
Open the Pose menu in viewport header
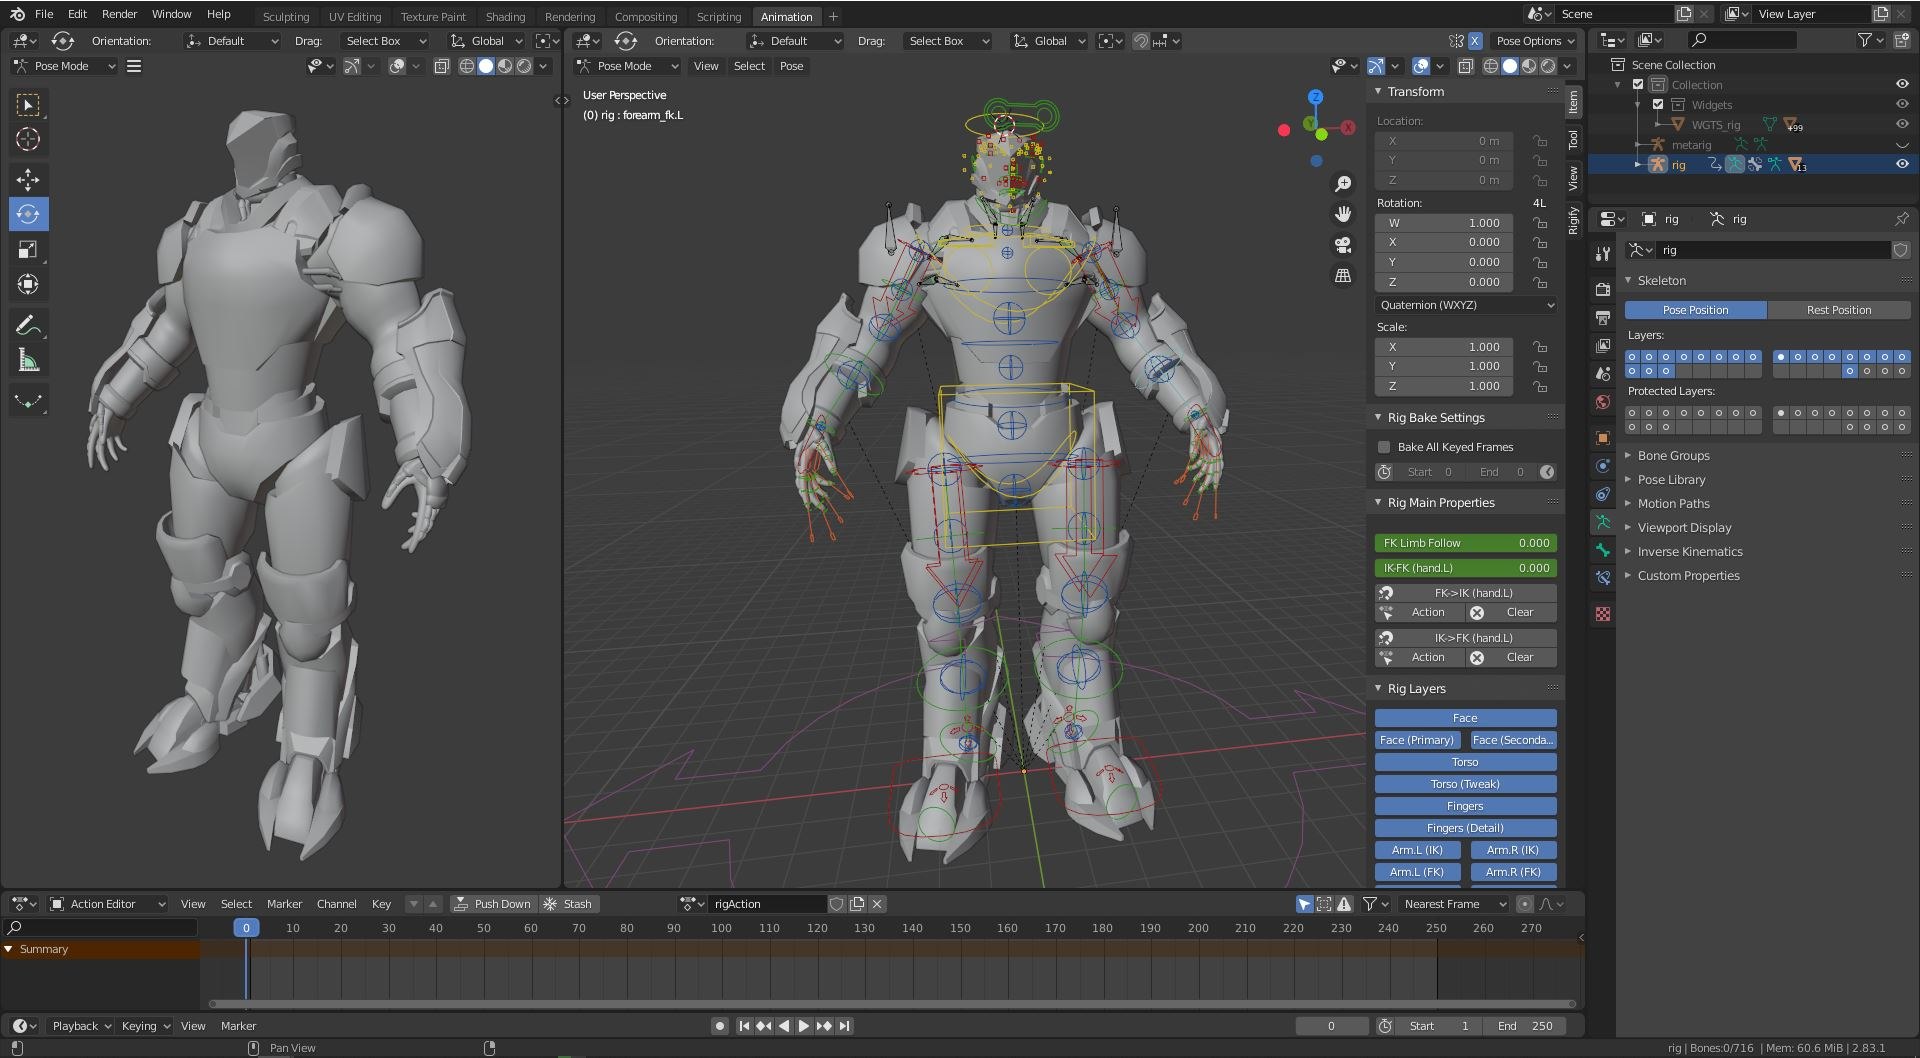tap(791, 66)
